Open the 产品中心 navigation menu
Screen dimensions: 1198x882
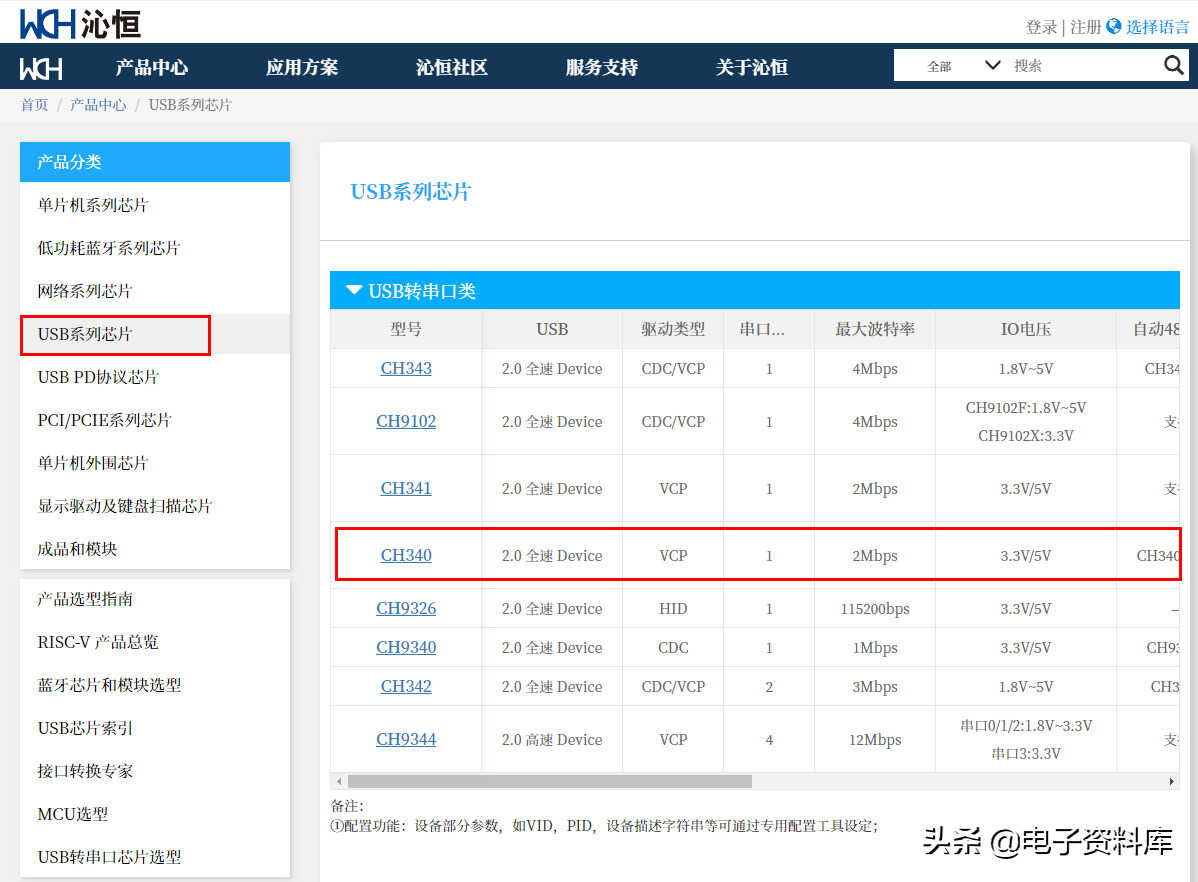[x=152, y=68]
